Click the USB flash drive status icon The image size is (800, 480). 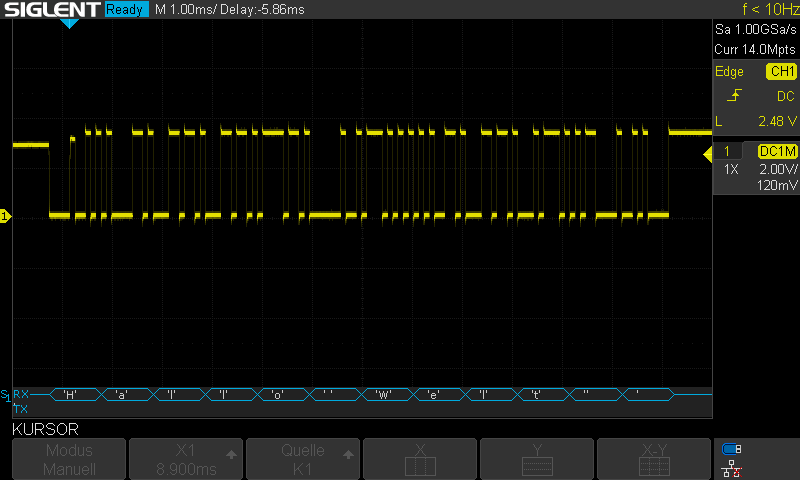coord(732,449)
